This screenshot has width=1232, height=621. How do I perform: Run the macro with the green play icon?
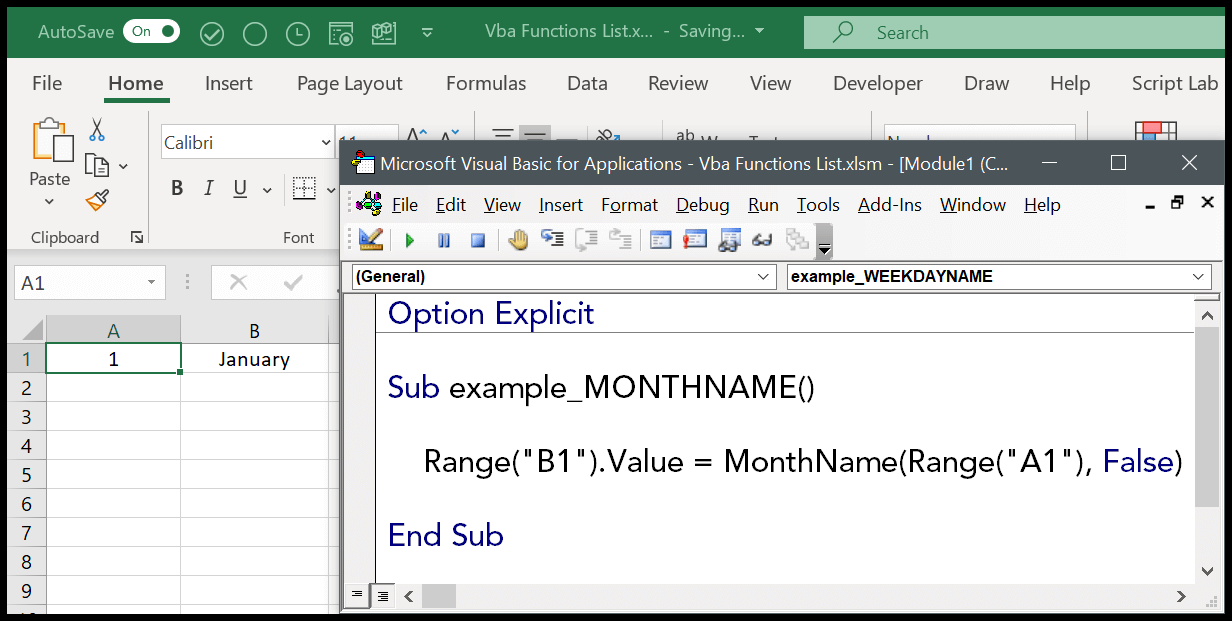[x=410, y=240]
